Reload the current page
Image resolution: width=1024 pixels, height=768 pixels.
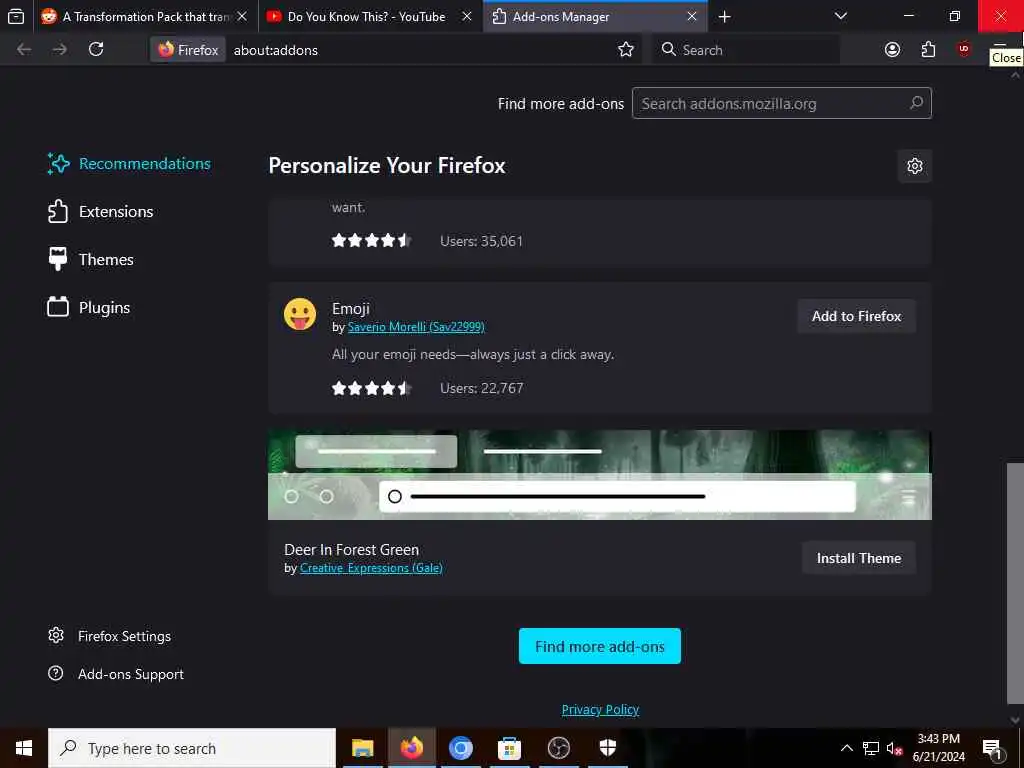[x=96, y=50]
